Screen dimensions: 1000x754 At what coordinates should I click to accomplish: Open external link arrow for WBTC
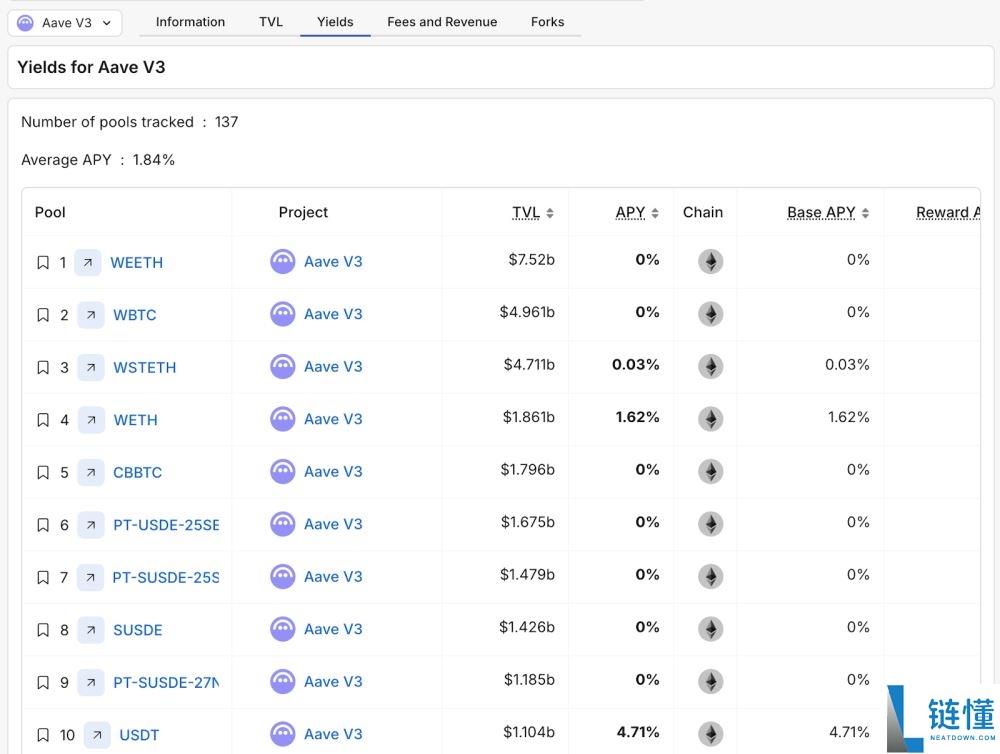pos(91,314)
